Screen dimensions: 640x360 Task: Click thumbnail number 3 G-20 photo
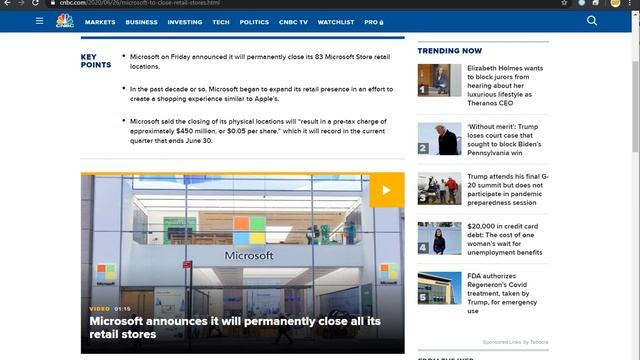(x=439, y=189)
